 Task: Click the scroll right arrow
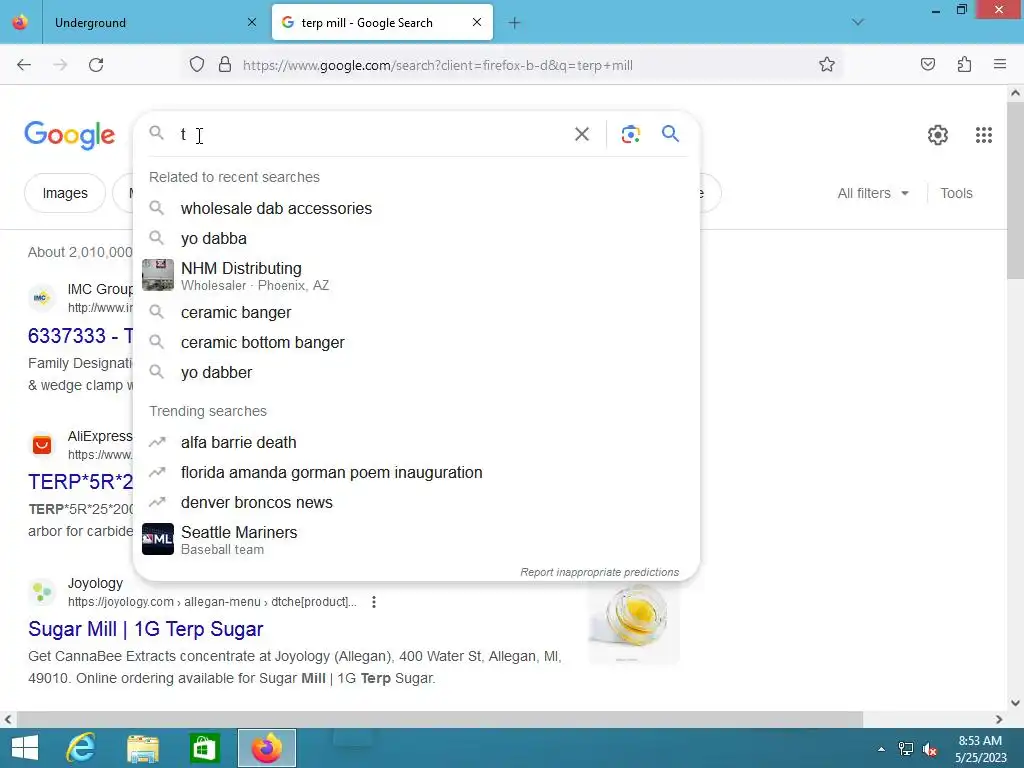pos(999,719)
